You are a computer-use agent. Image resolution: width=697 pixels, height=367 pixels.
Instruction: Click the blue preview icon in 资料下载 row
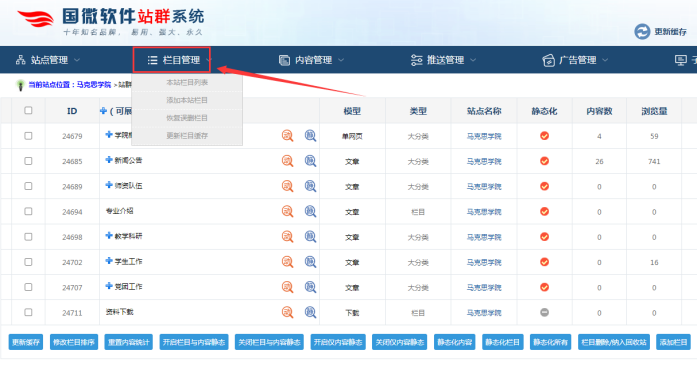[x=310, y=312]
